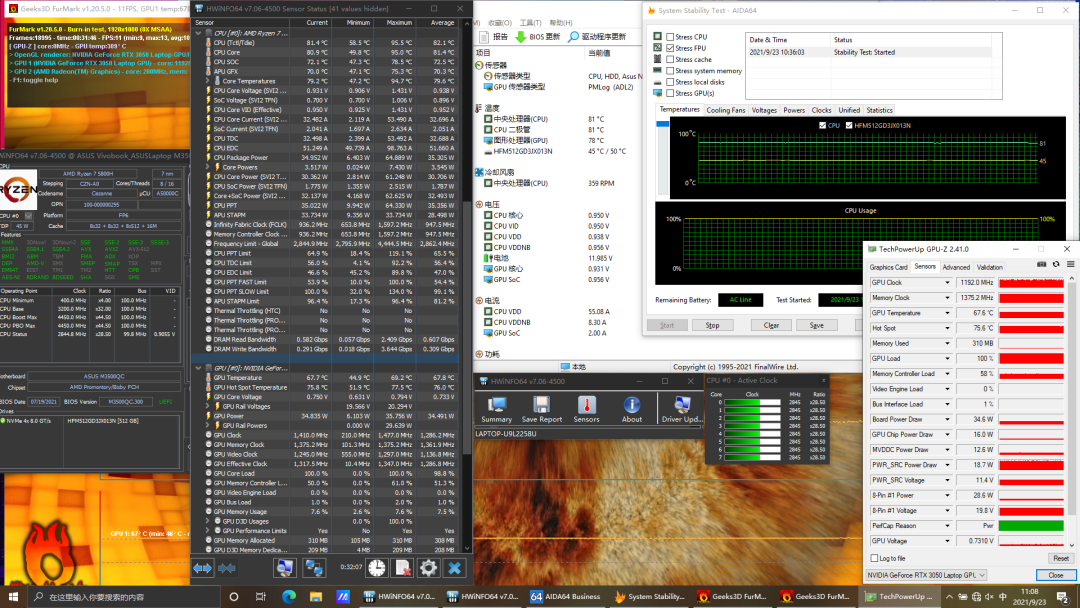Screen dimensions: 1080x608
Task: Open the Advanced tab in GPU-Z
Action: [955, 267]
